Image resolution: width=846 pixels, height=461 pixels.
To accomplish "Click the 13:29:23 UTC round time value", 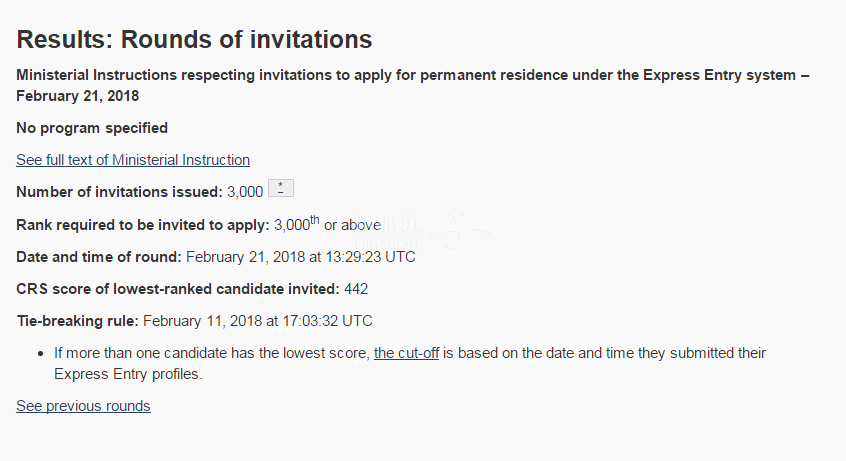I will [x=371, y=257].
